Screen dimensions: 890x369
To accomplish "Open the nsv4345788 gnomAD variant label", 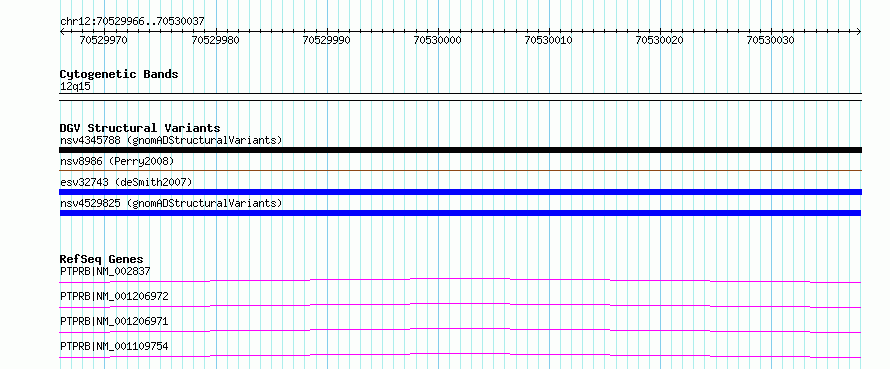I will (x=171, y=140).
